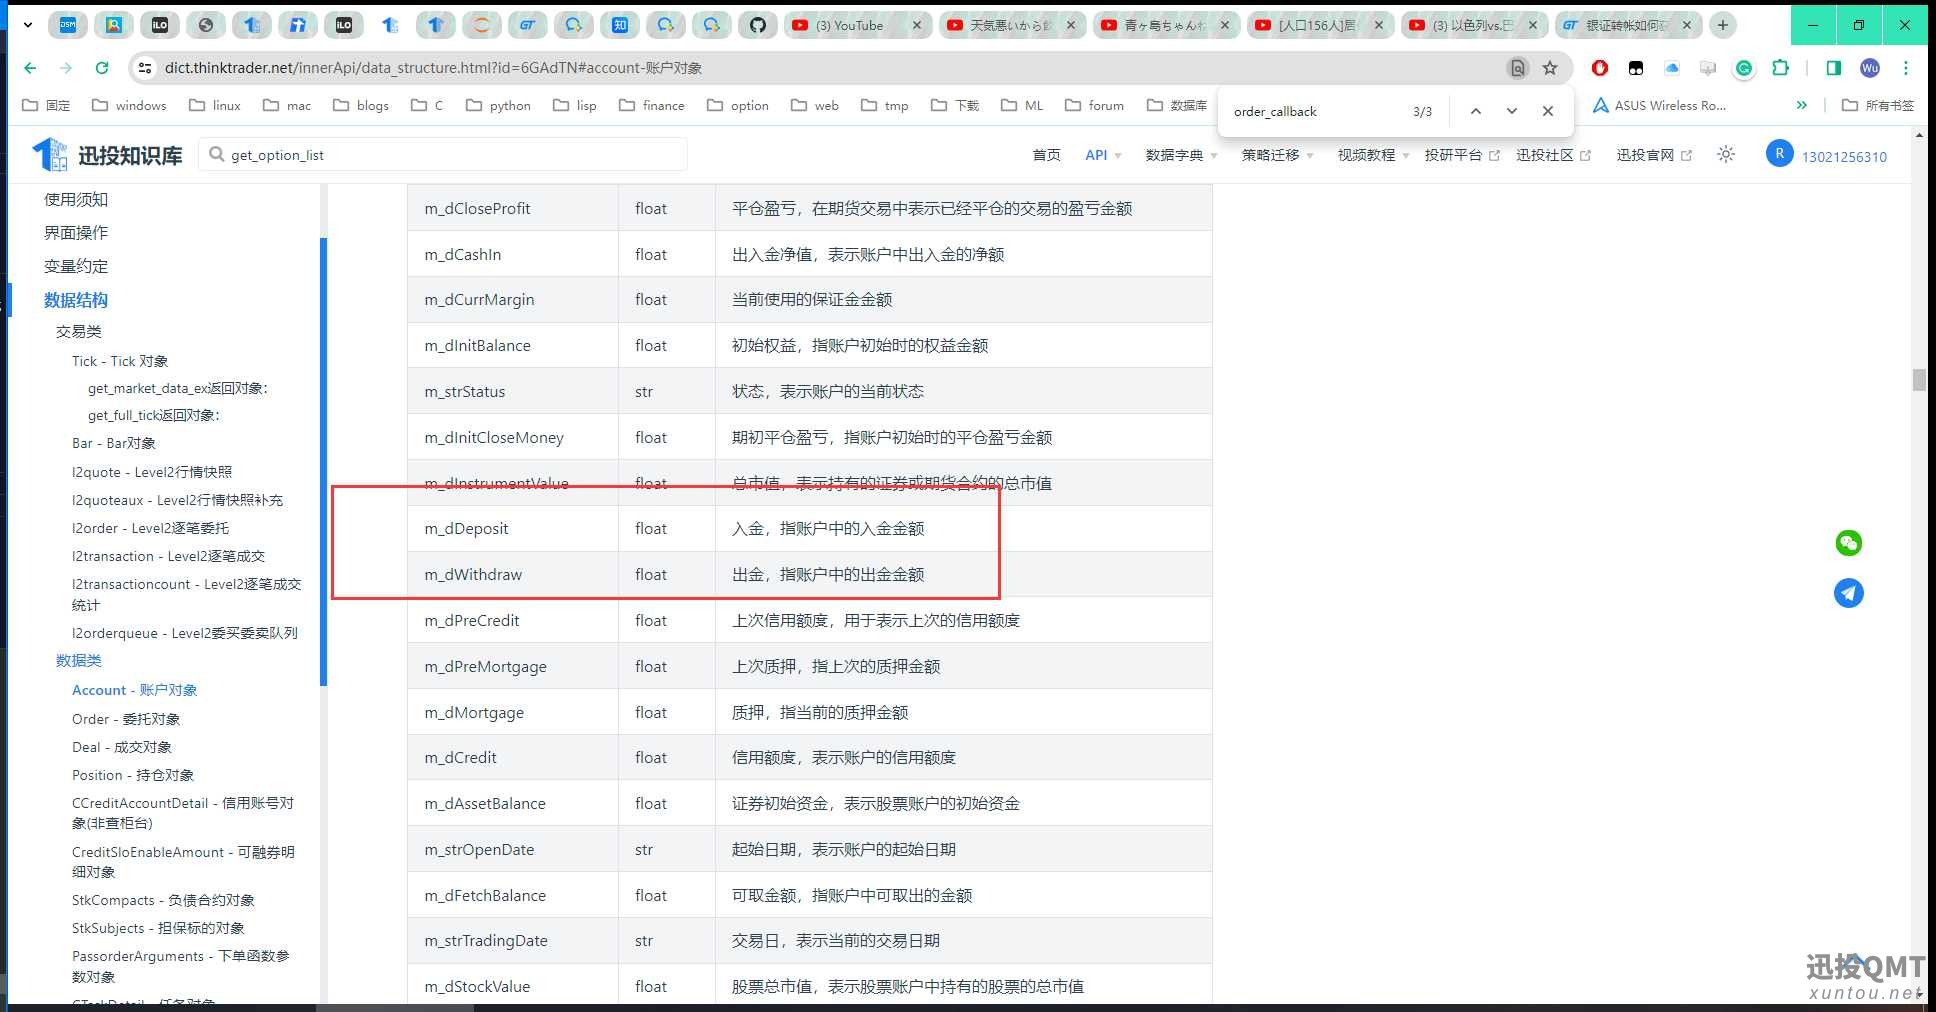The height and width of the screenshot is (1012, 1936).
Task: Click the page vertical scrollbar thumb
Action: click(1918, 381)
